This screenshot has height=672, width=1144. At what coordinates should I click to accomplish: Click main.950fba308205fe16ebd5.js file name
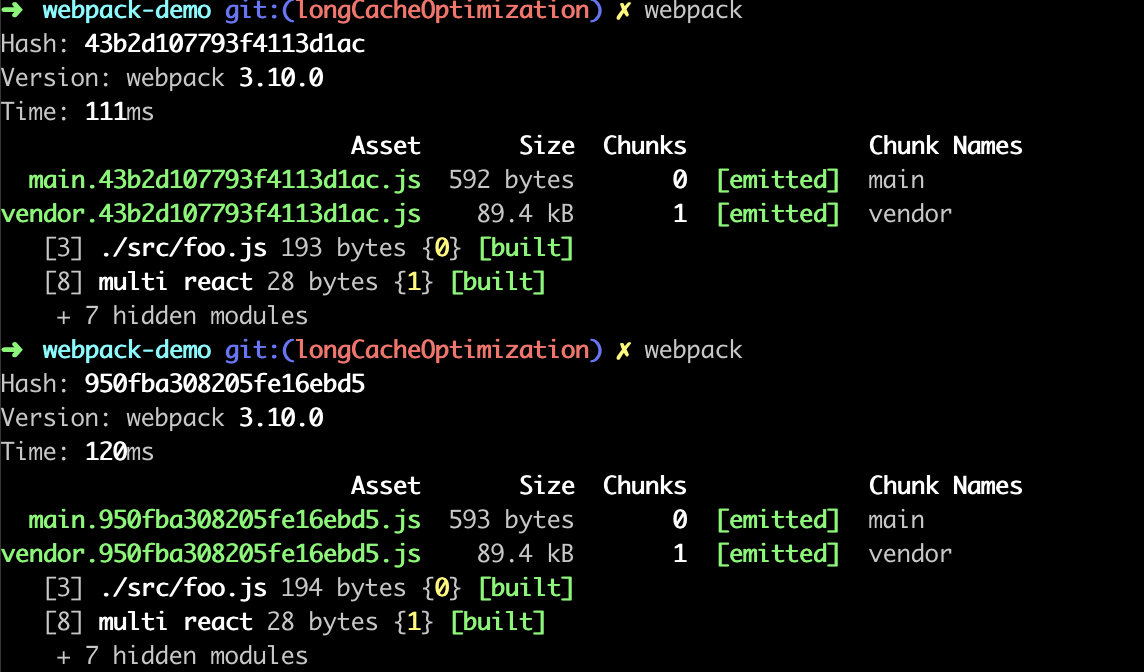click(224, 520)
